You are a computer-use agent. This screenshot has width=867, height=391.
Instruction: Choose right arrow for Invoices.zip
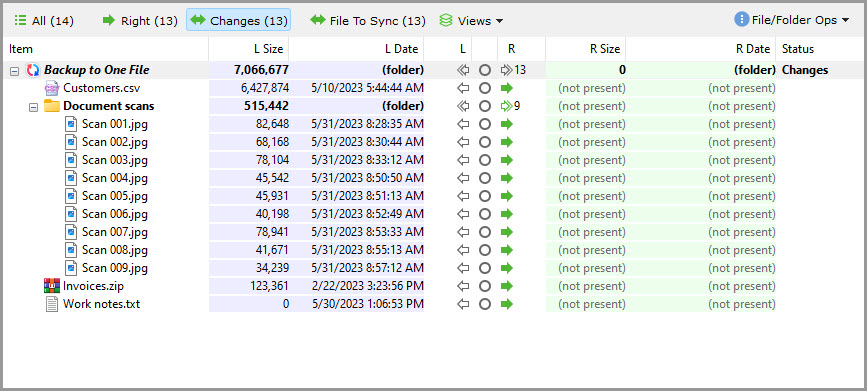[x=506, y=286]
